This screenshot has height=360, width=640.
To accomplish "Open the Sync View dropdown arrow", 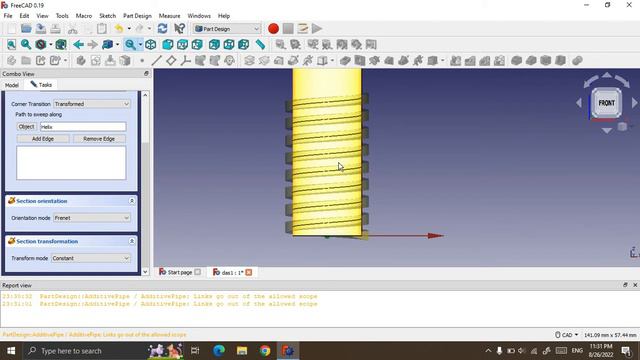I will coord(117,44).
